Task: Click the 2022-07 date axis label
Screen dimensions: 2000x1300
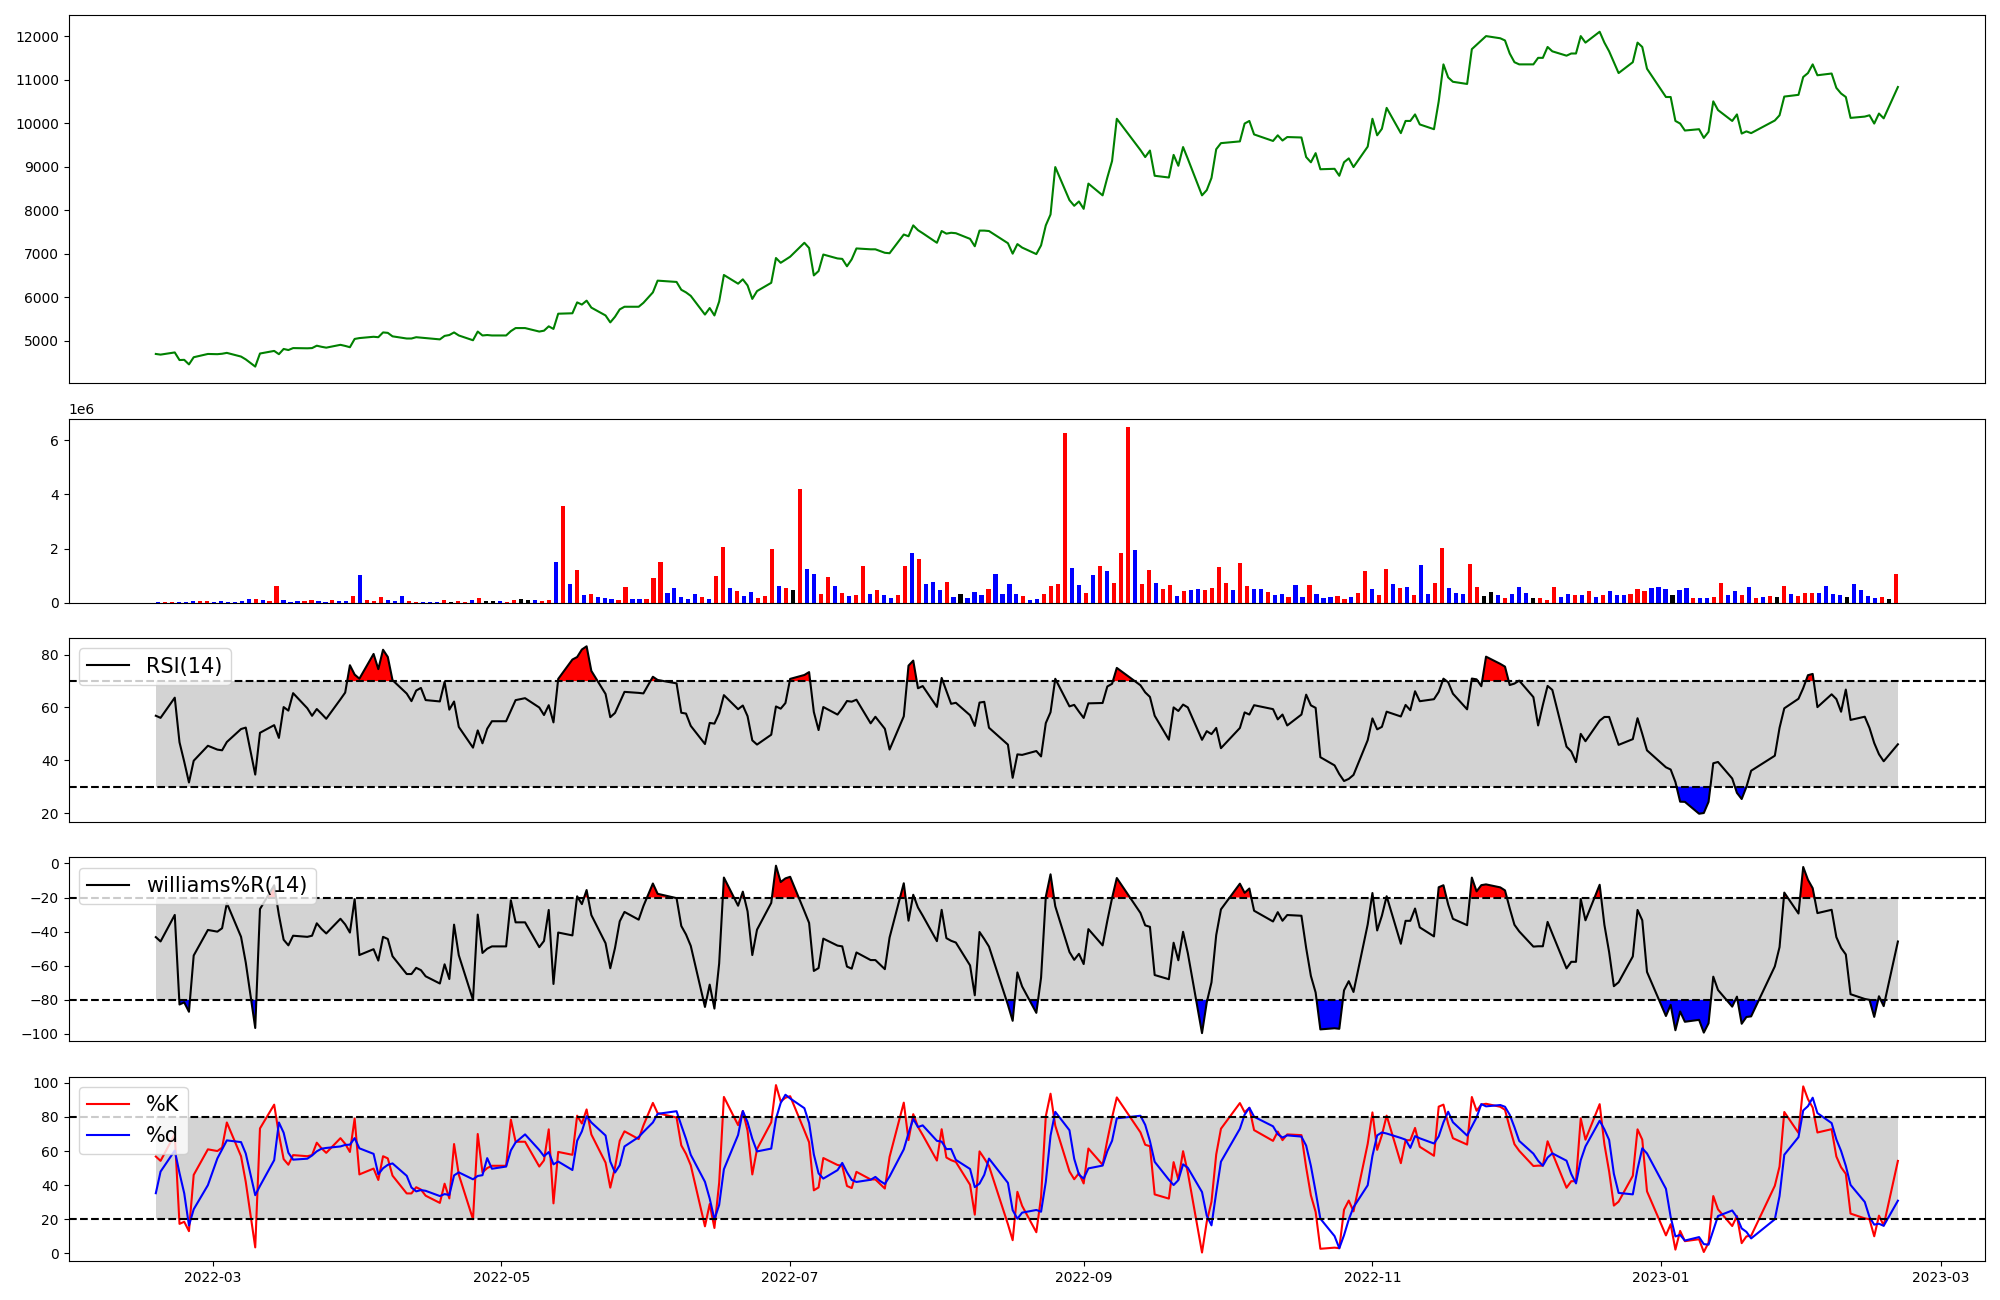Action: 790,1277
